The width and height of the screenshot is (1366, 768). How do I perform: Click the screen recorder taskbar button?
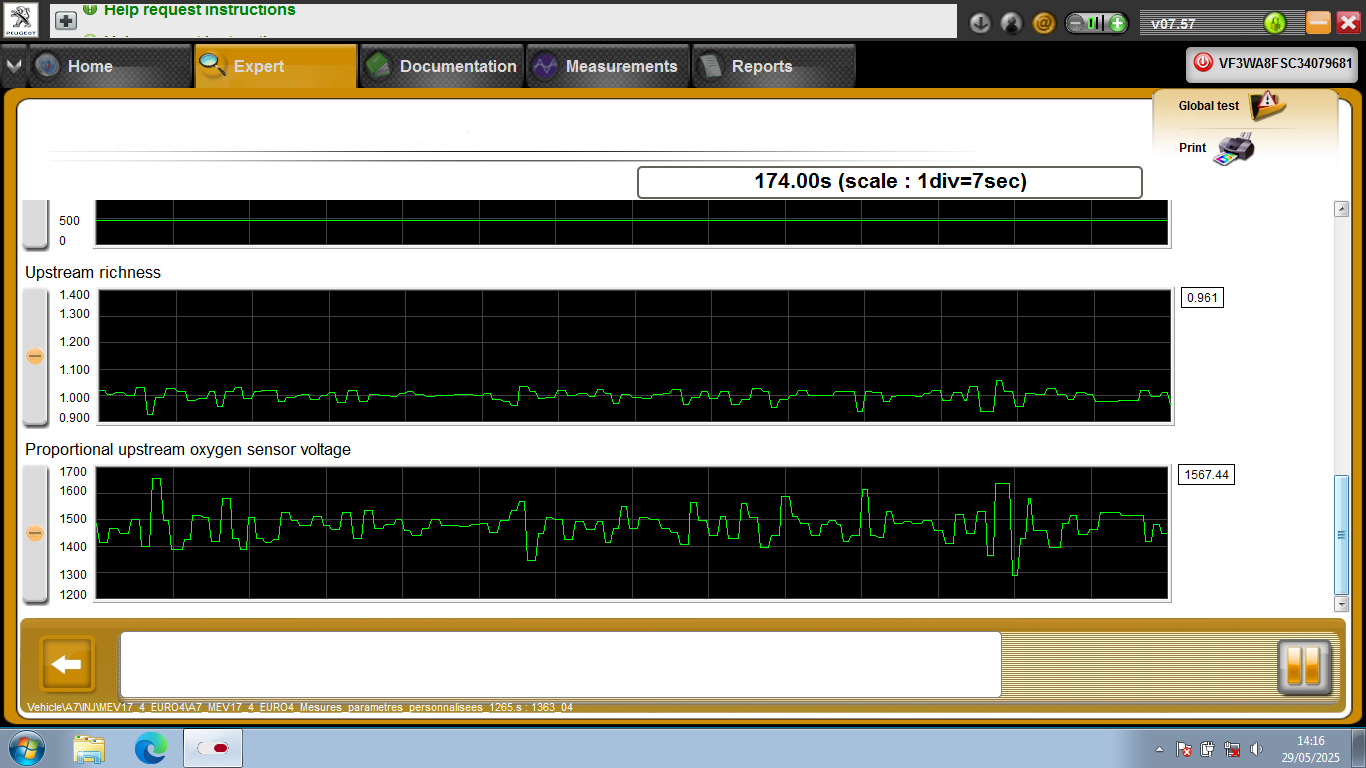coord(213,748)
